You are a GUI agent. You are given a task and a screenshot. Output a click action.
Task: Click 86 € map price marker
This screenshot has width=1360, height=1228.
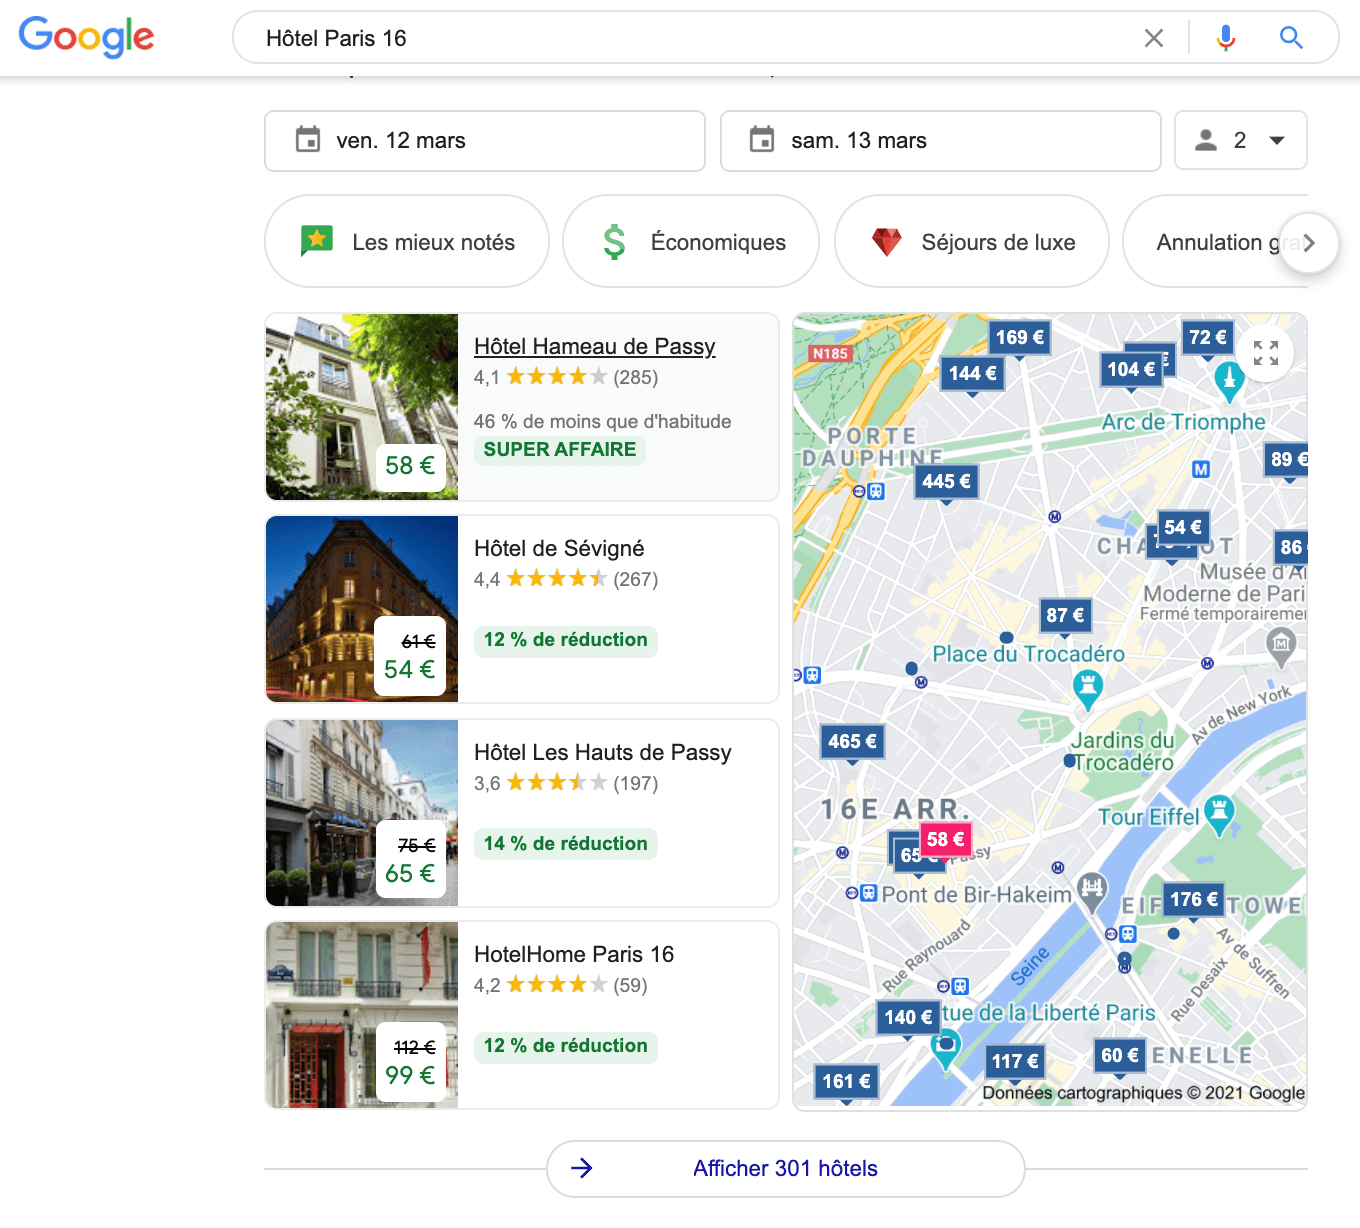click(1291, 548)
